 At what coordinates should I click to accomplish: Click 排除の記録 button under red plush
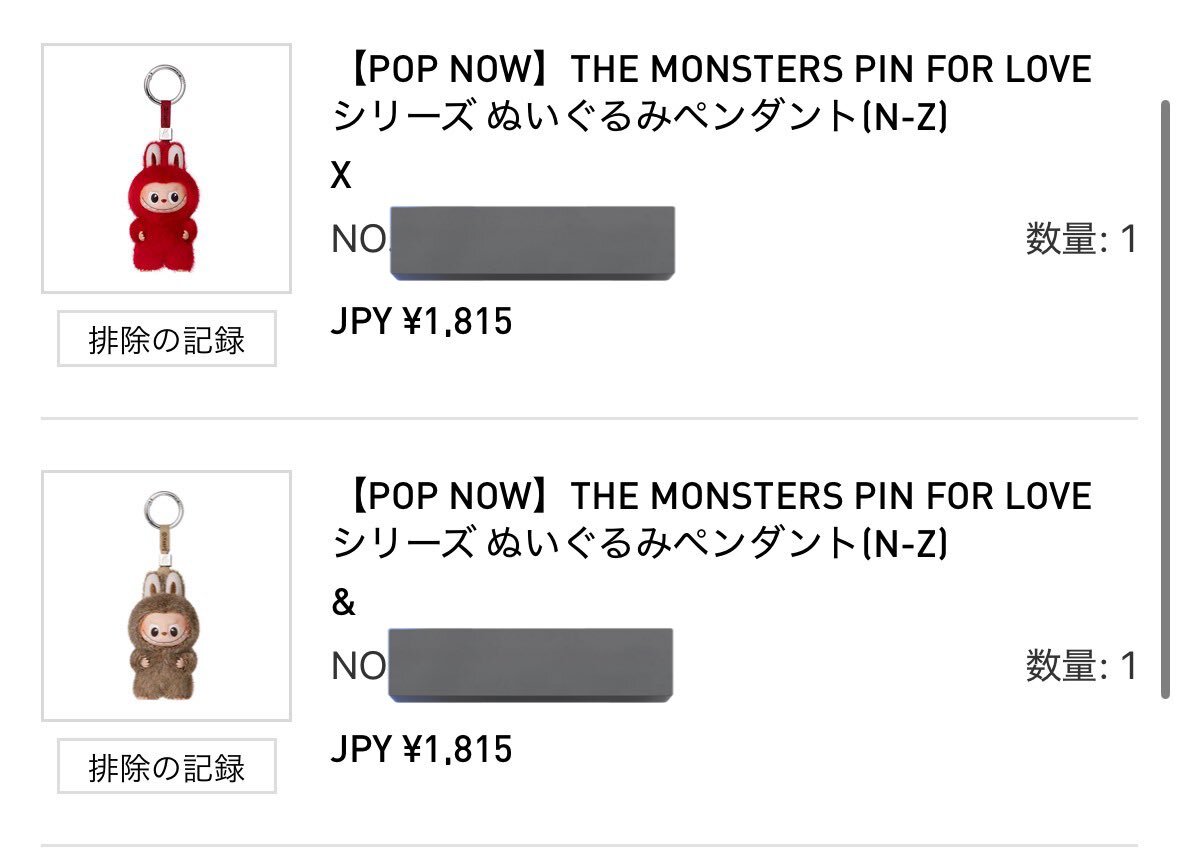[166, 340]
